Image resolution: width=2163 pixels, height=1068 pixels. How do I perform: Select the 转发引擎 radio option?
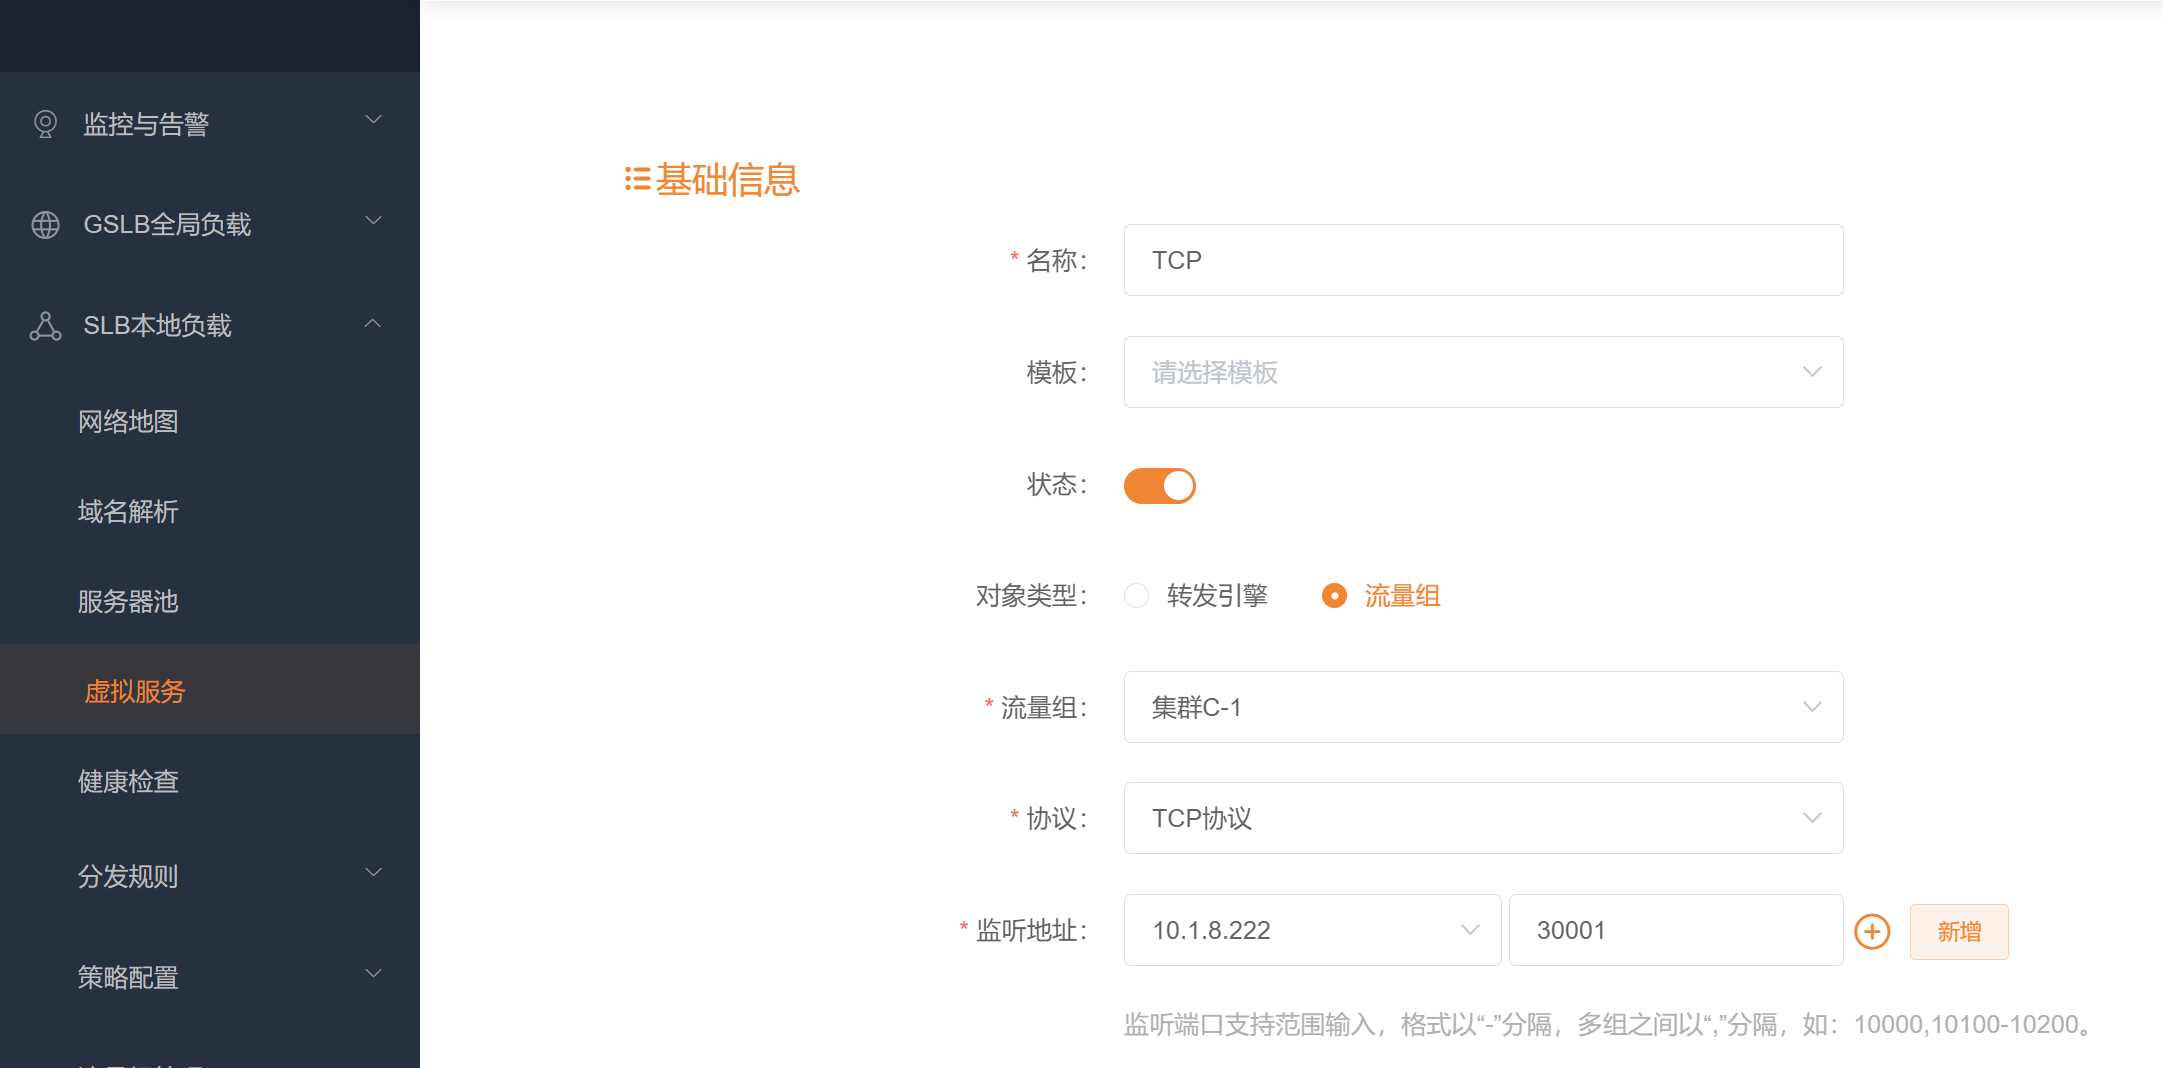pos(1137,596)
